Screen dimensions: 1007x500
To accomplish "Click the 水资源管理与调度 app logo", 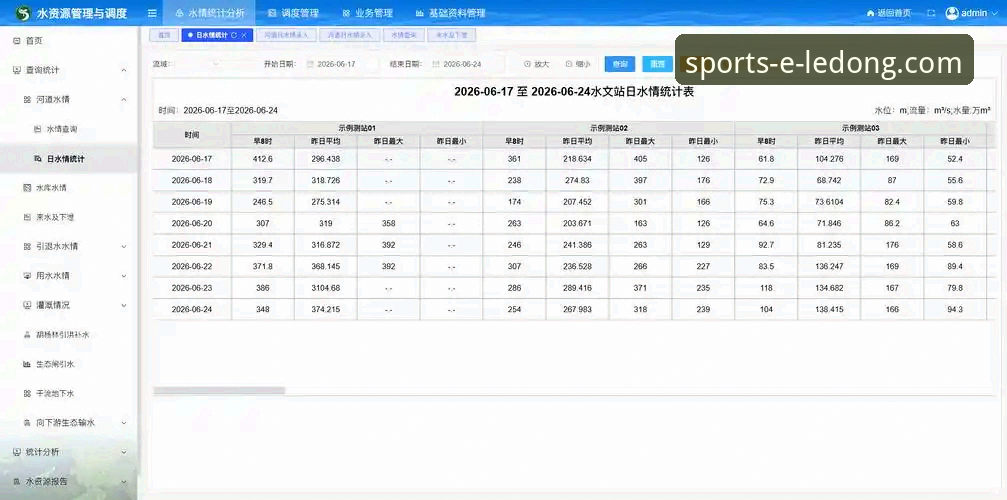I will point(23,13).
